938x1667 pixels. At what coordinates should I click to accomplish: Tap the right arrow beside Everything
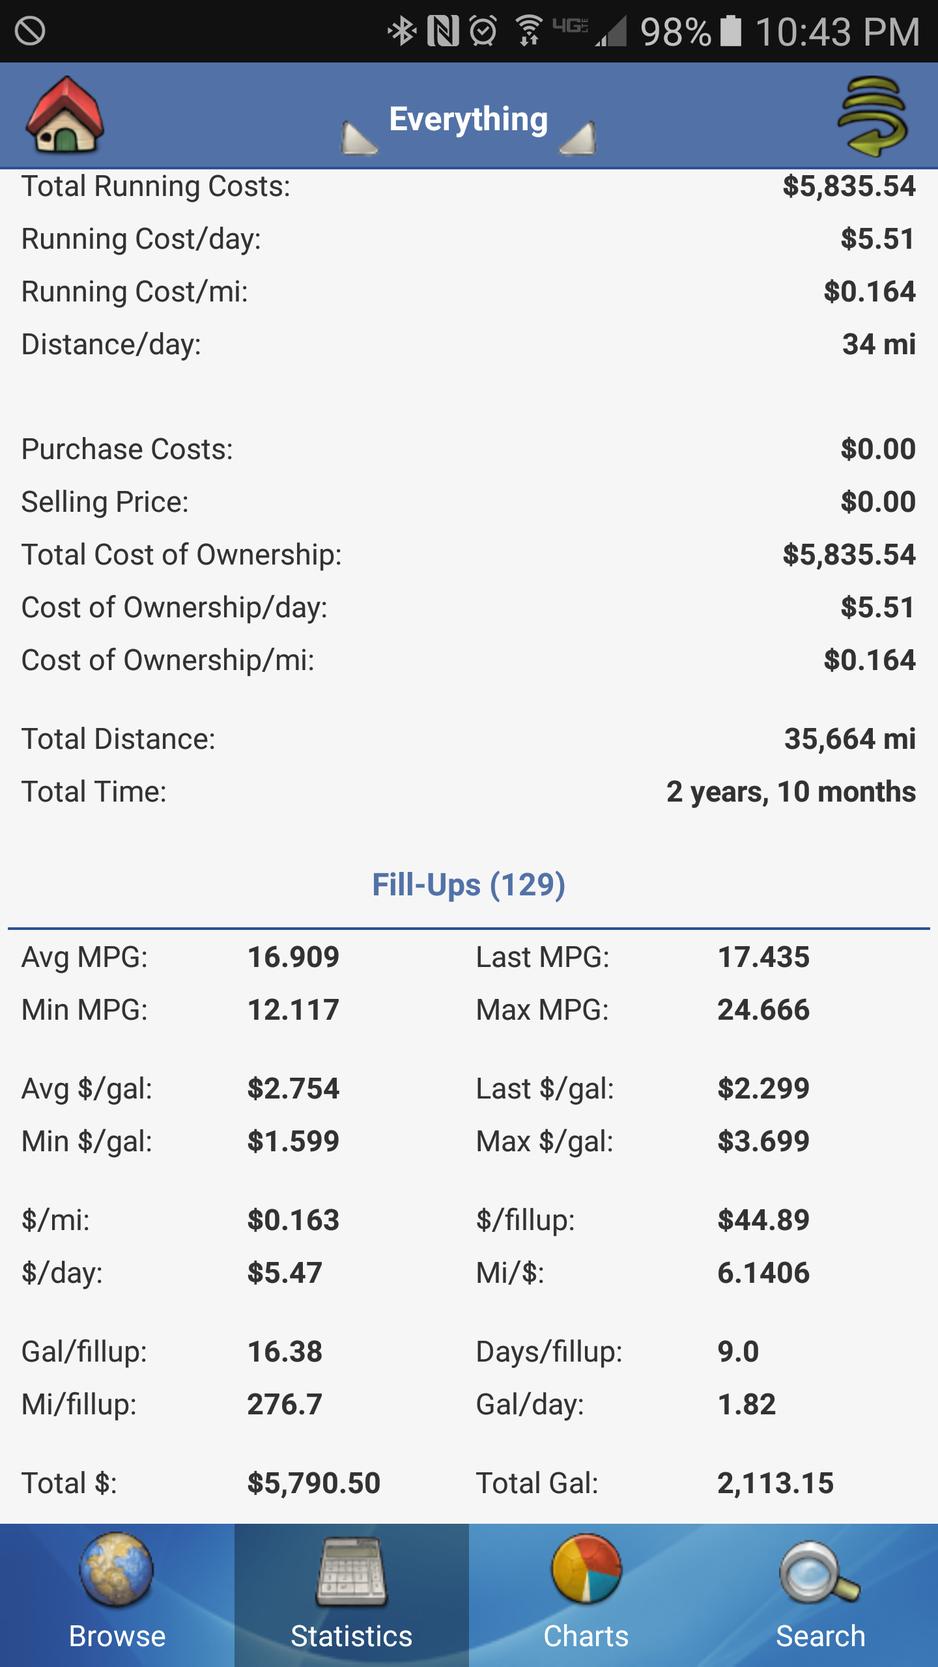578,138
